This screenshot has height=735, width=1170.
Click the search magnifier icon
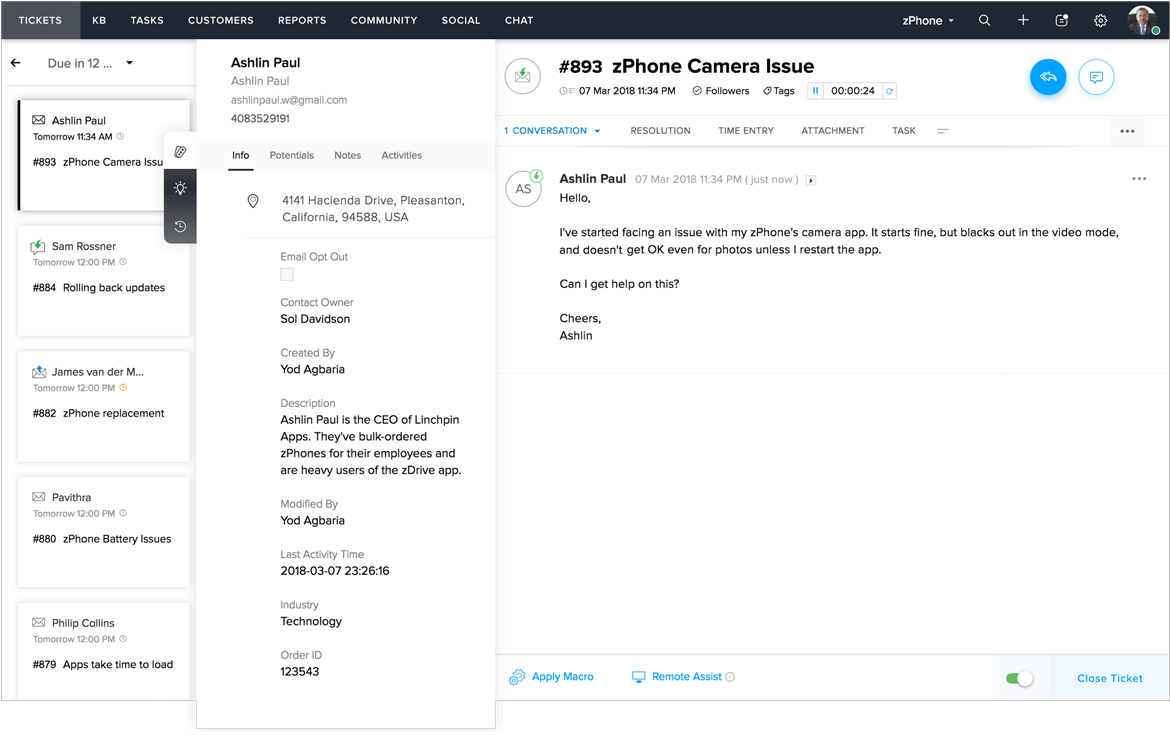(x=984, y=20)
